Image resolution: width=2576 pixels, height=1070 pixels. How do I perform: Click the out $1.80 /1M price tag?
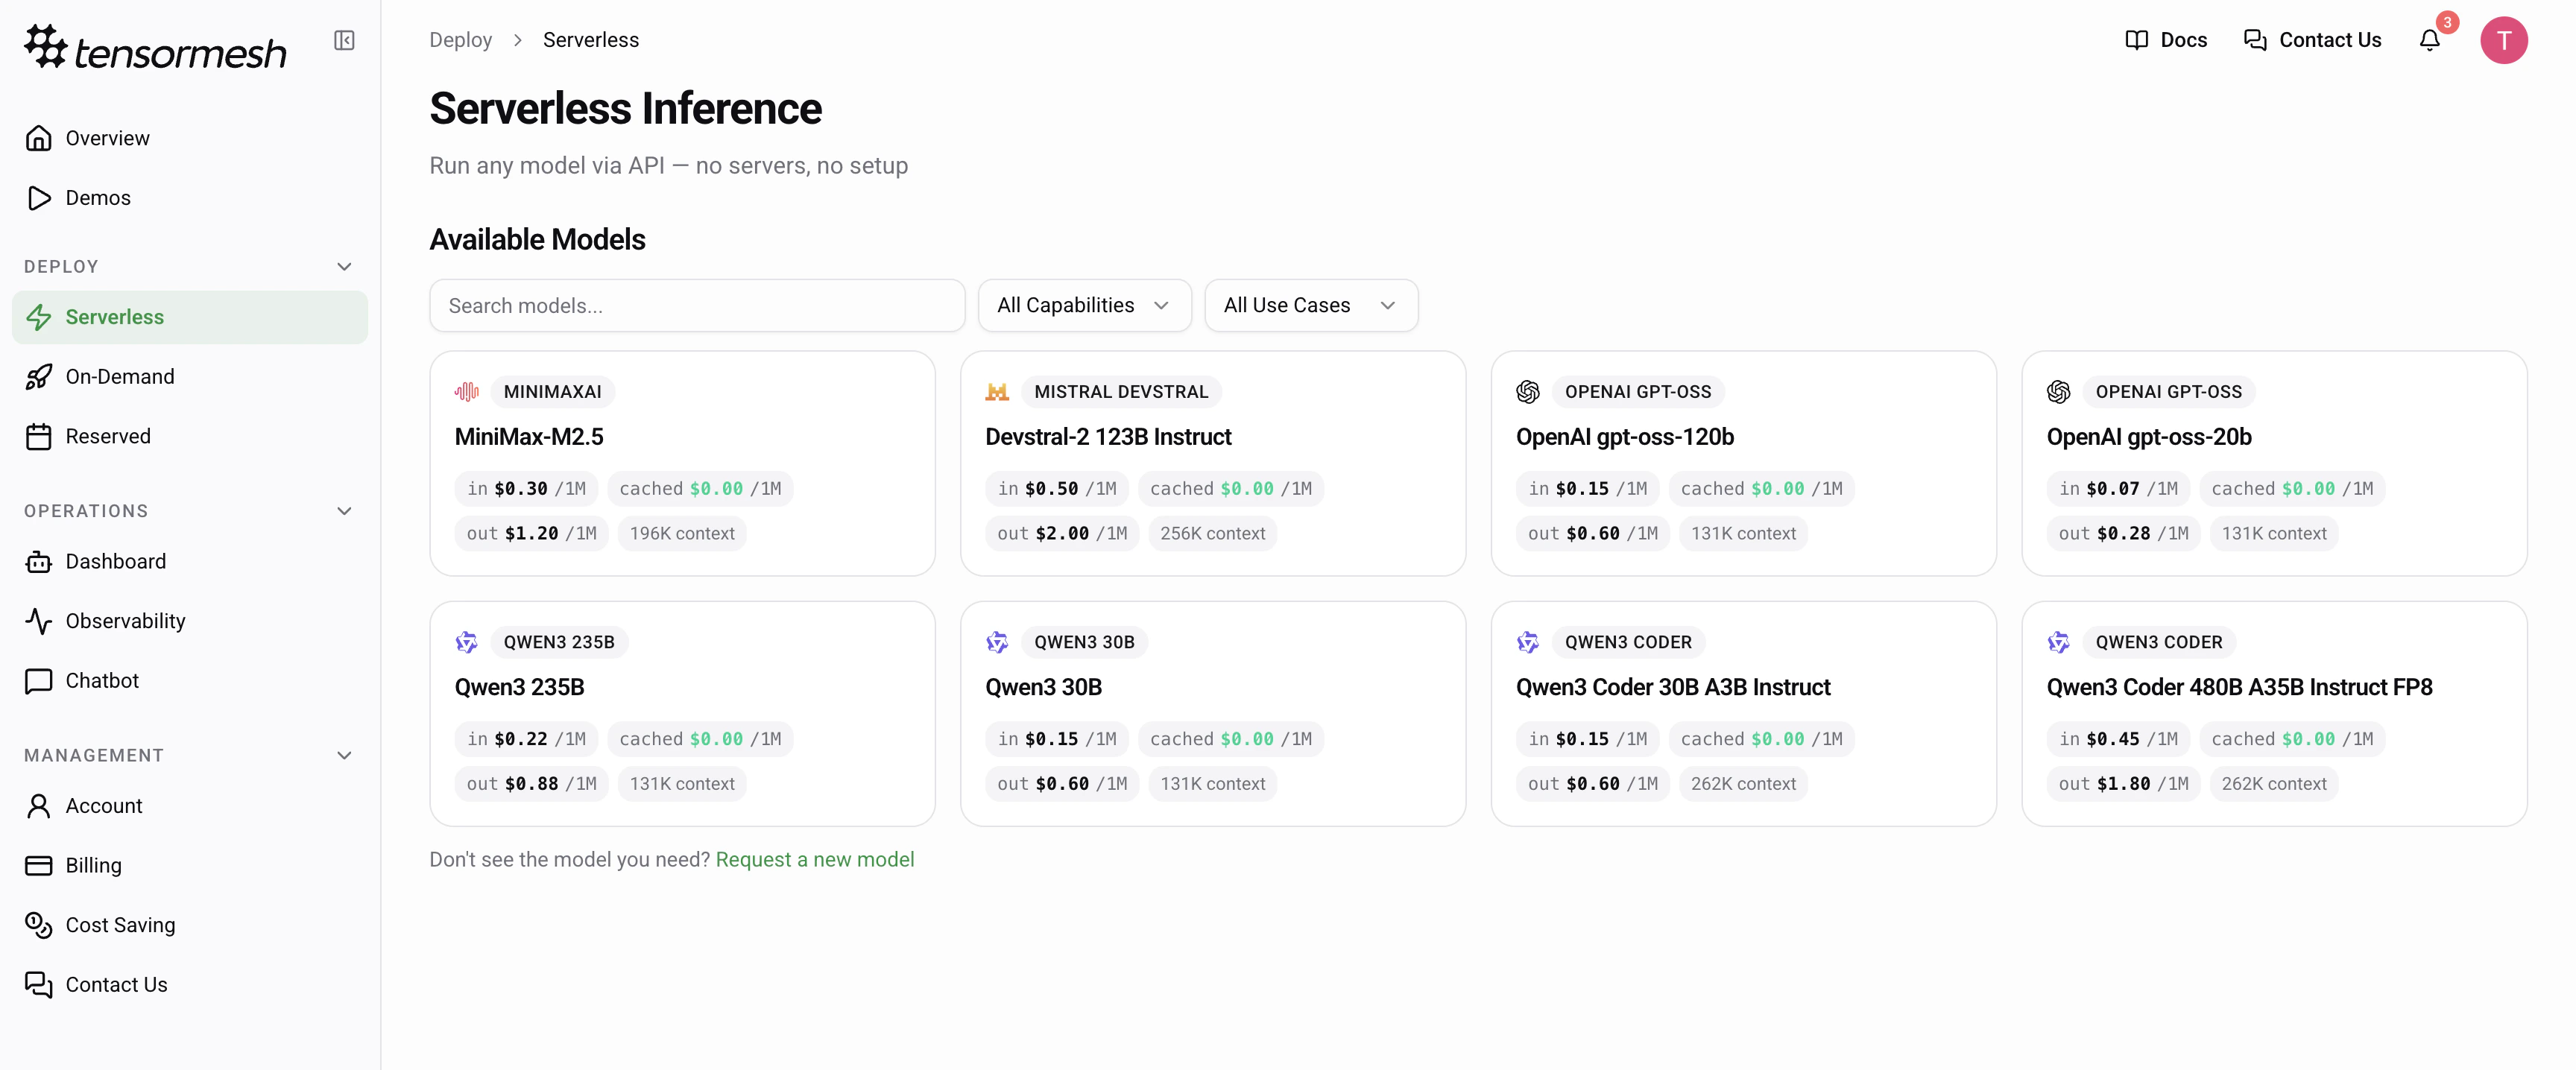pos(2123,784)
